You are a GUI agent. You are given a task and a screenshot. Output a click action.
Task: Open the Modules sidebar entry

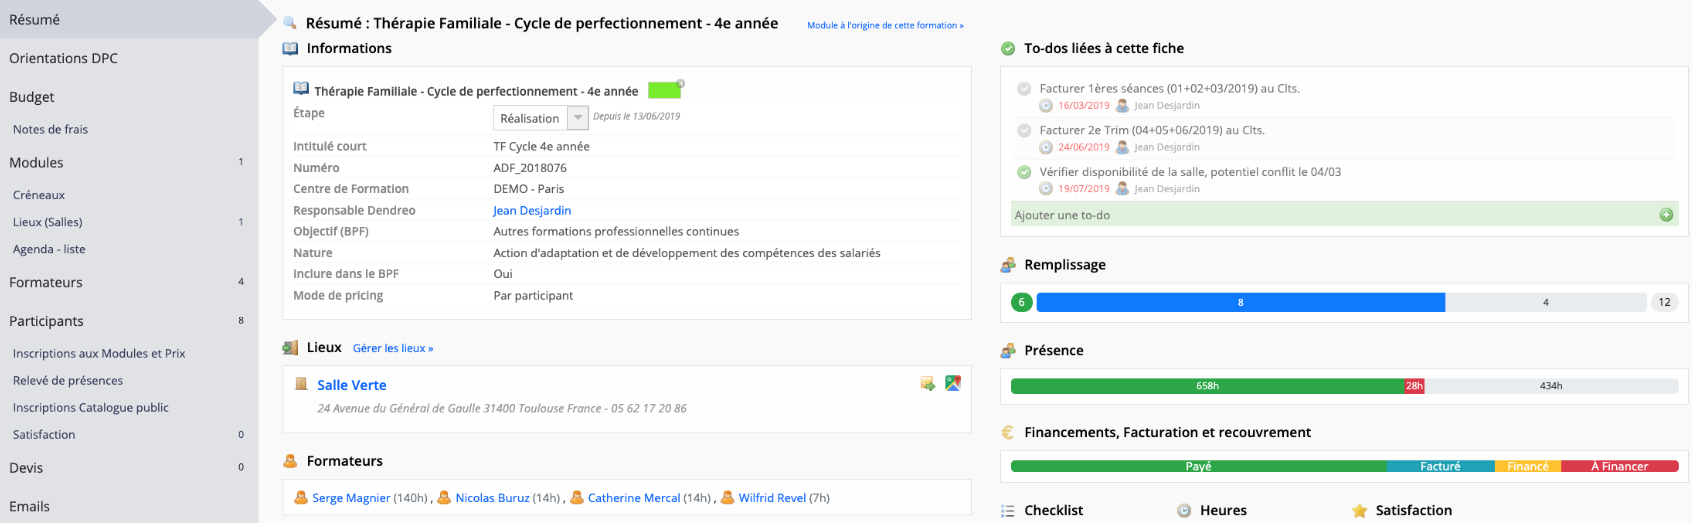click(x=36, y=163)
